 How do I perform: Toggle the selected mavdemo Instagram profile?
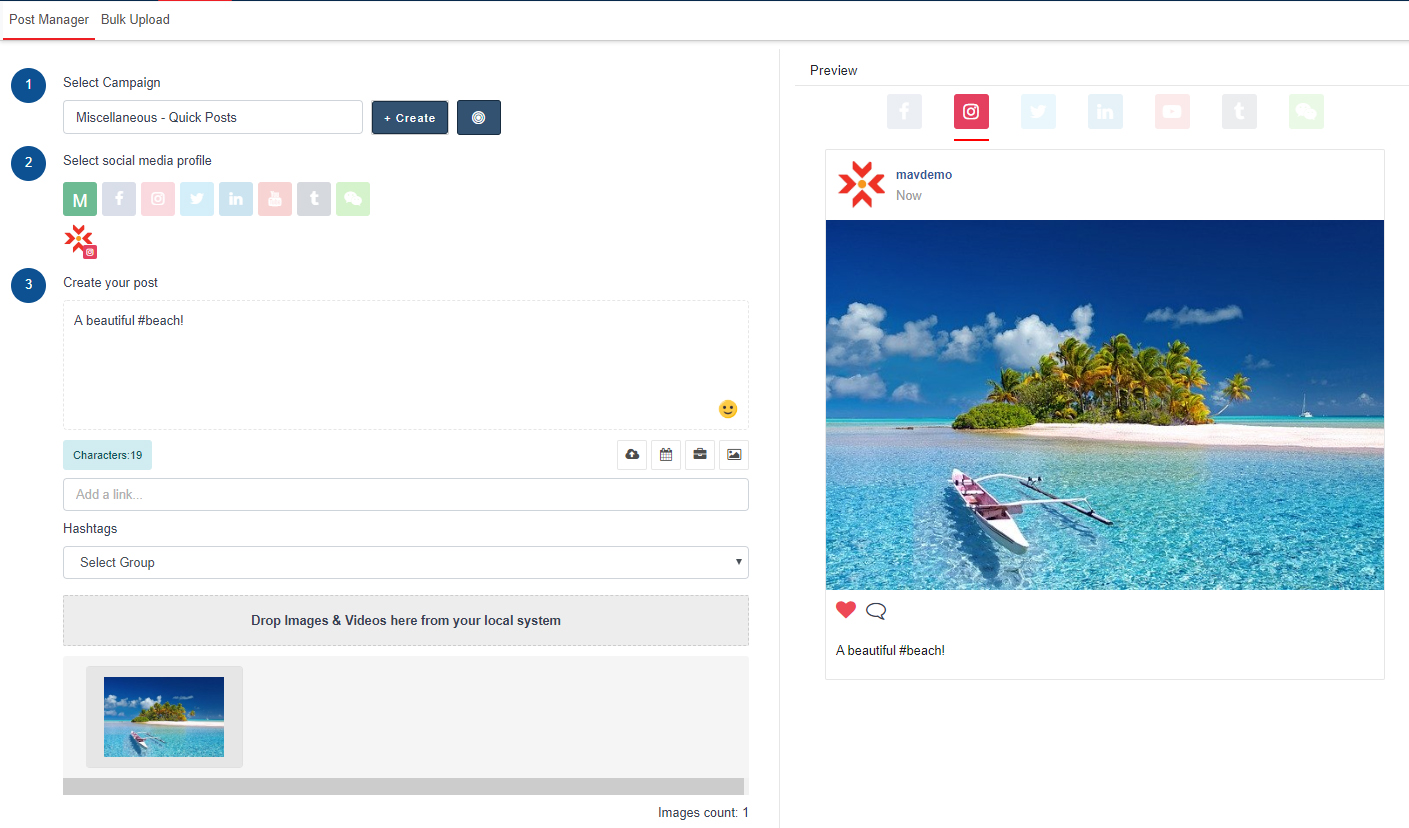pos(80,241)
